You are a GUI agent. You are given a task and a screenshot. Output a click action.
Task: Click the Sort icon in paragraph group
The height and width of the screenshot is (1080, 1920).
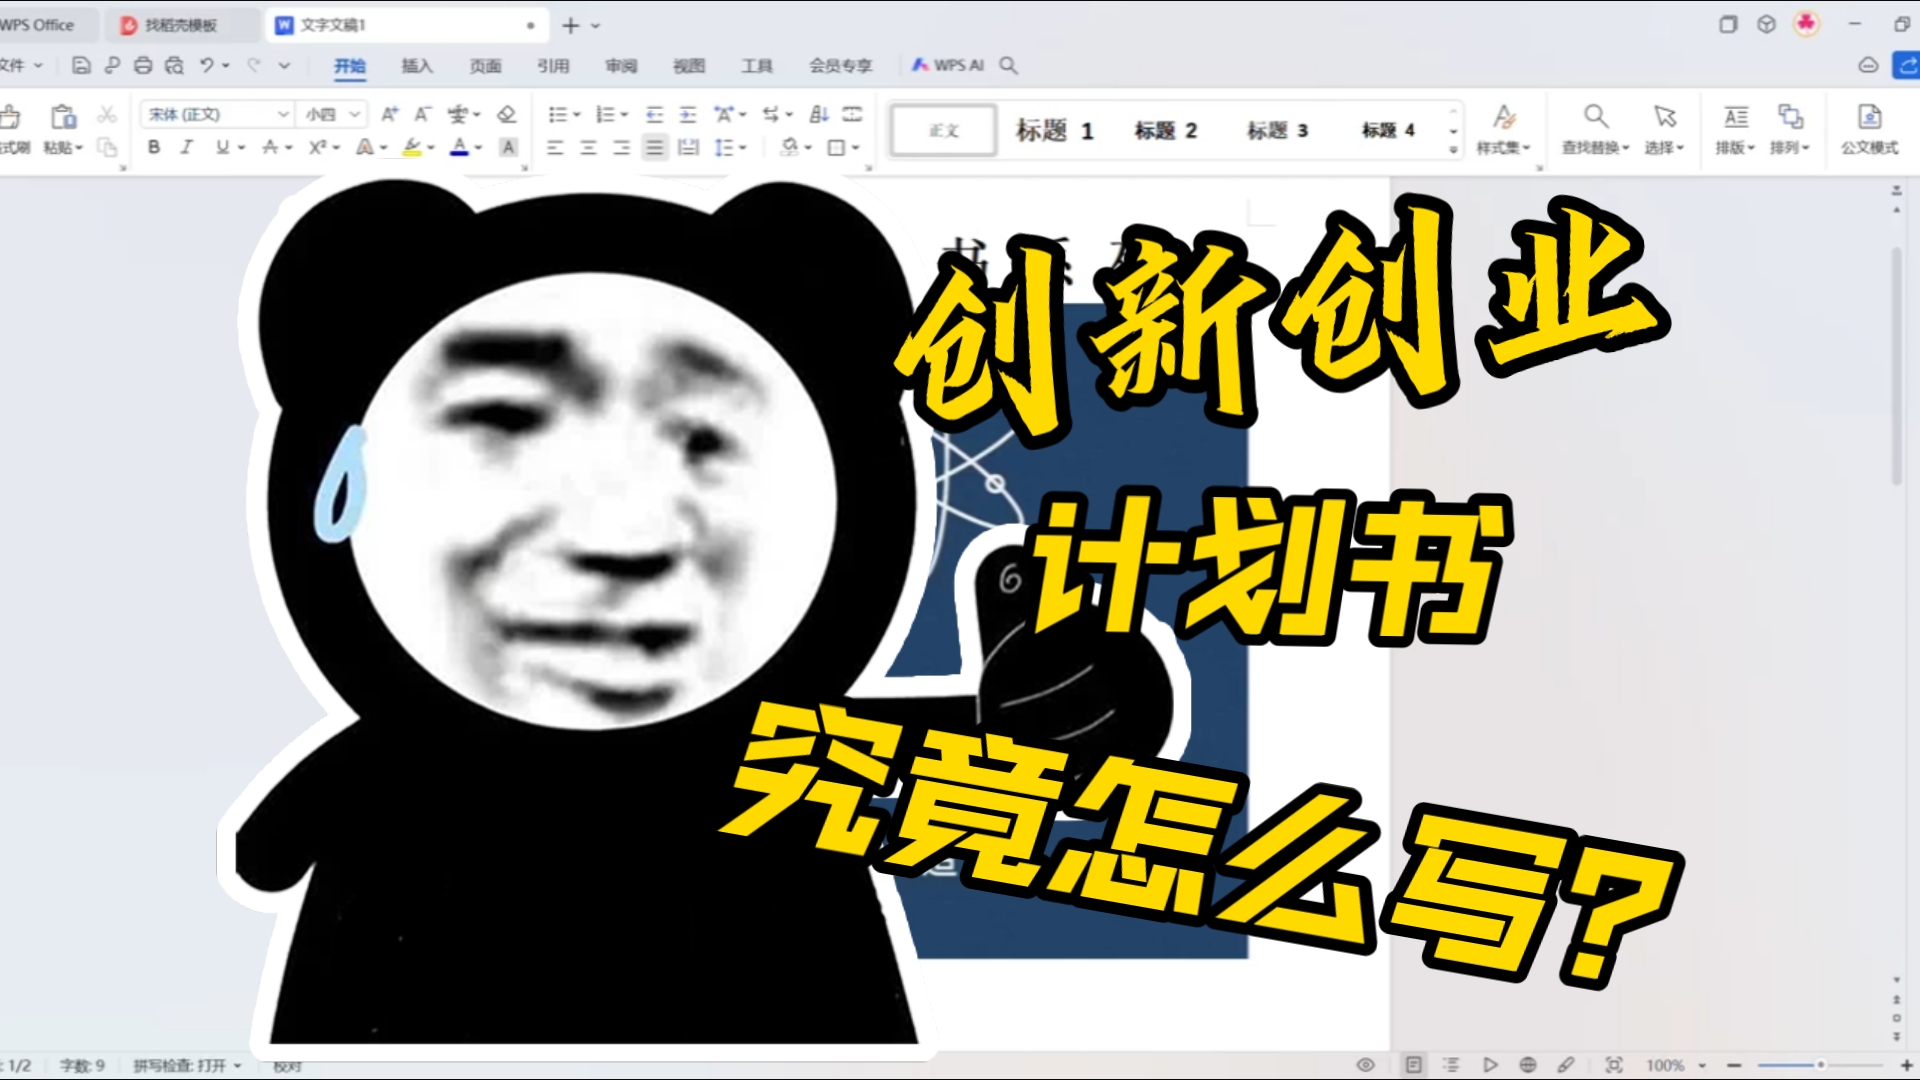click(x=819, y=115)
